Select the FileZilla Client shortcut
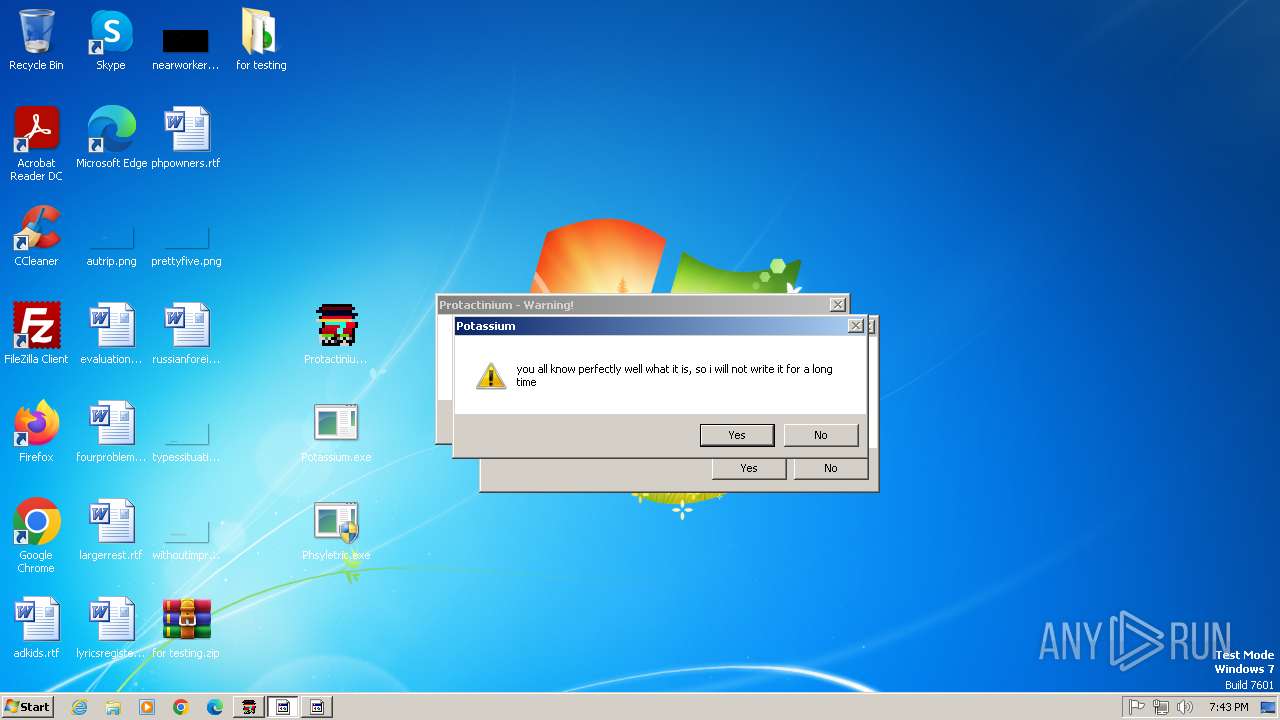Viewport: 1280px width, 720px height. tap(36, 334)
